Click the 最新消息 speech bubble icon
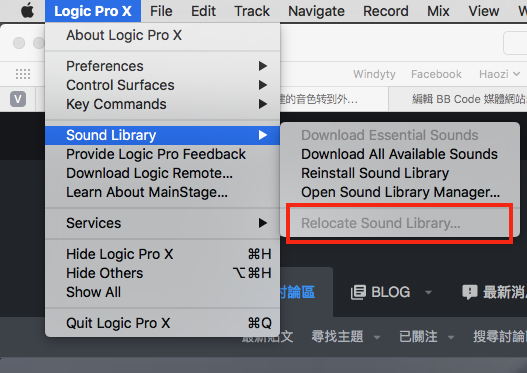 tap(470, 292)
